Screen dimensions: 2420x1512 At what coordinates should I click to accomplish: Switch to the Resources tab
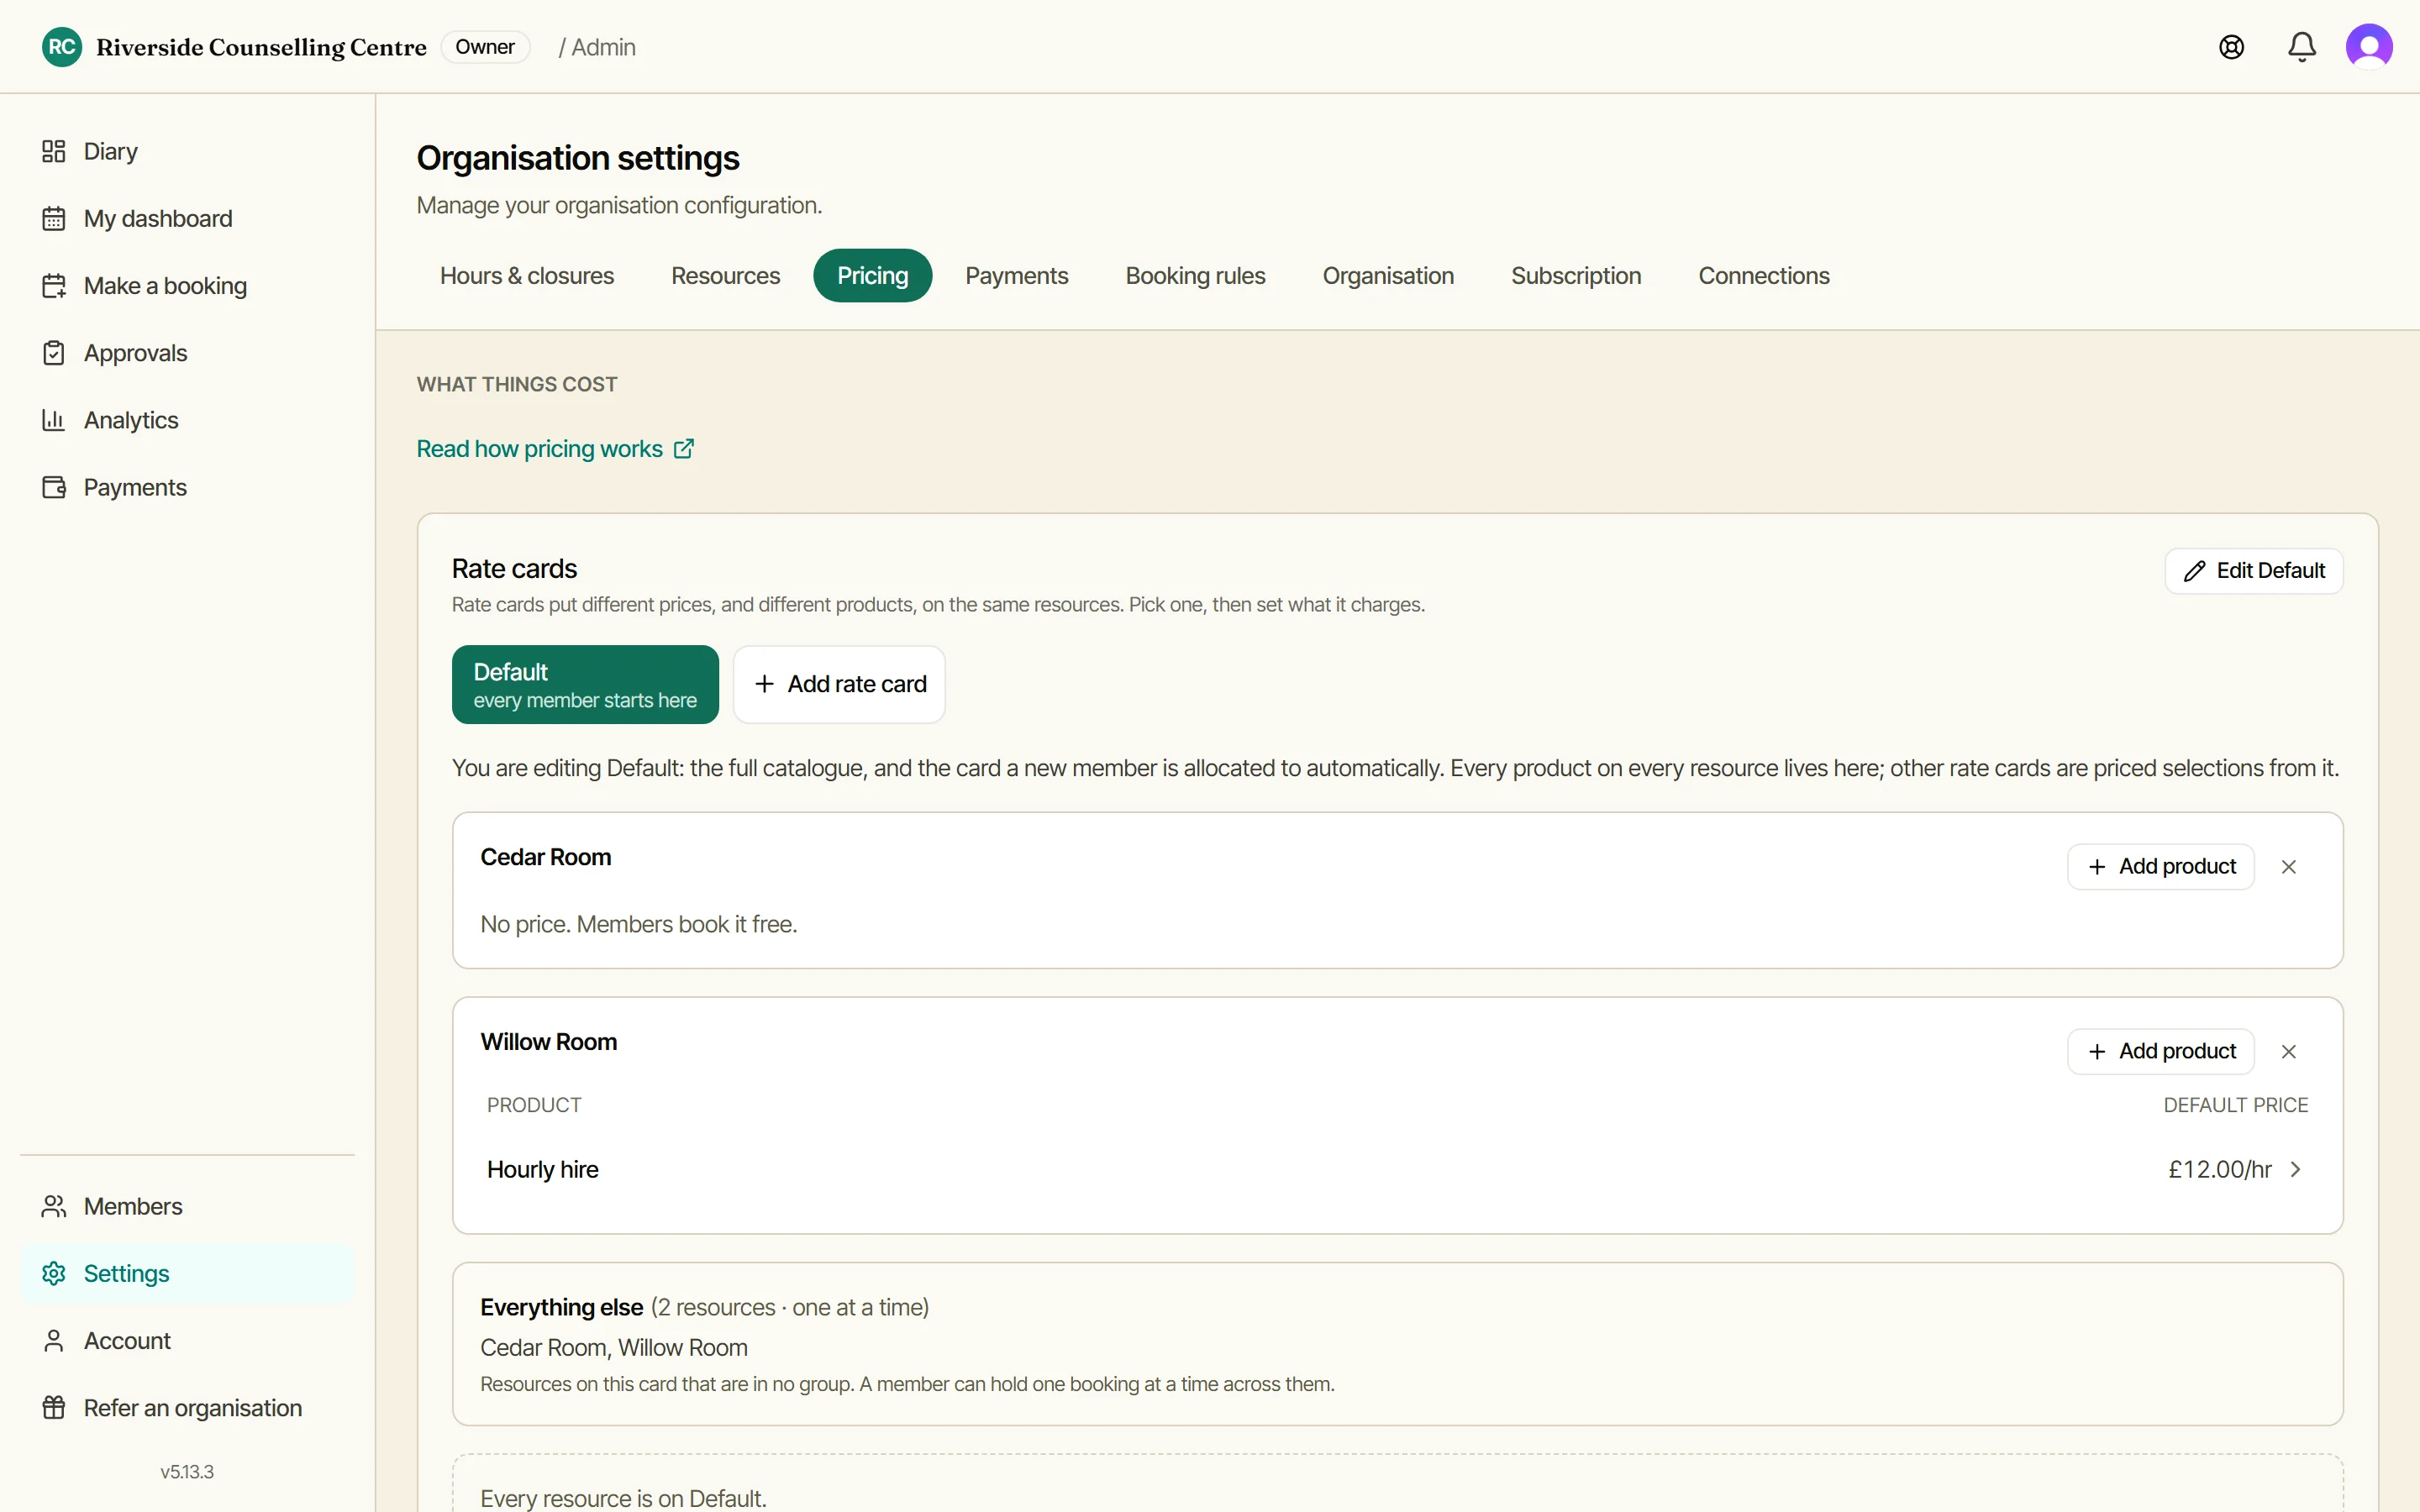[725, 276]
